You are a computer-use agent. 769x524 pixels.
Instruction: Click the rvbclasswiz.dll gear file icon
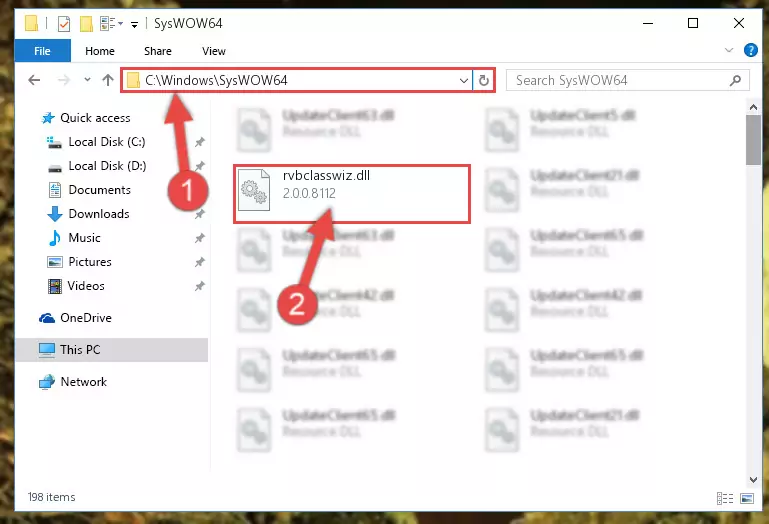tap(254, 189)
